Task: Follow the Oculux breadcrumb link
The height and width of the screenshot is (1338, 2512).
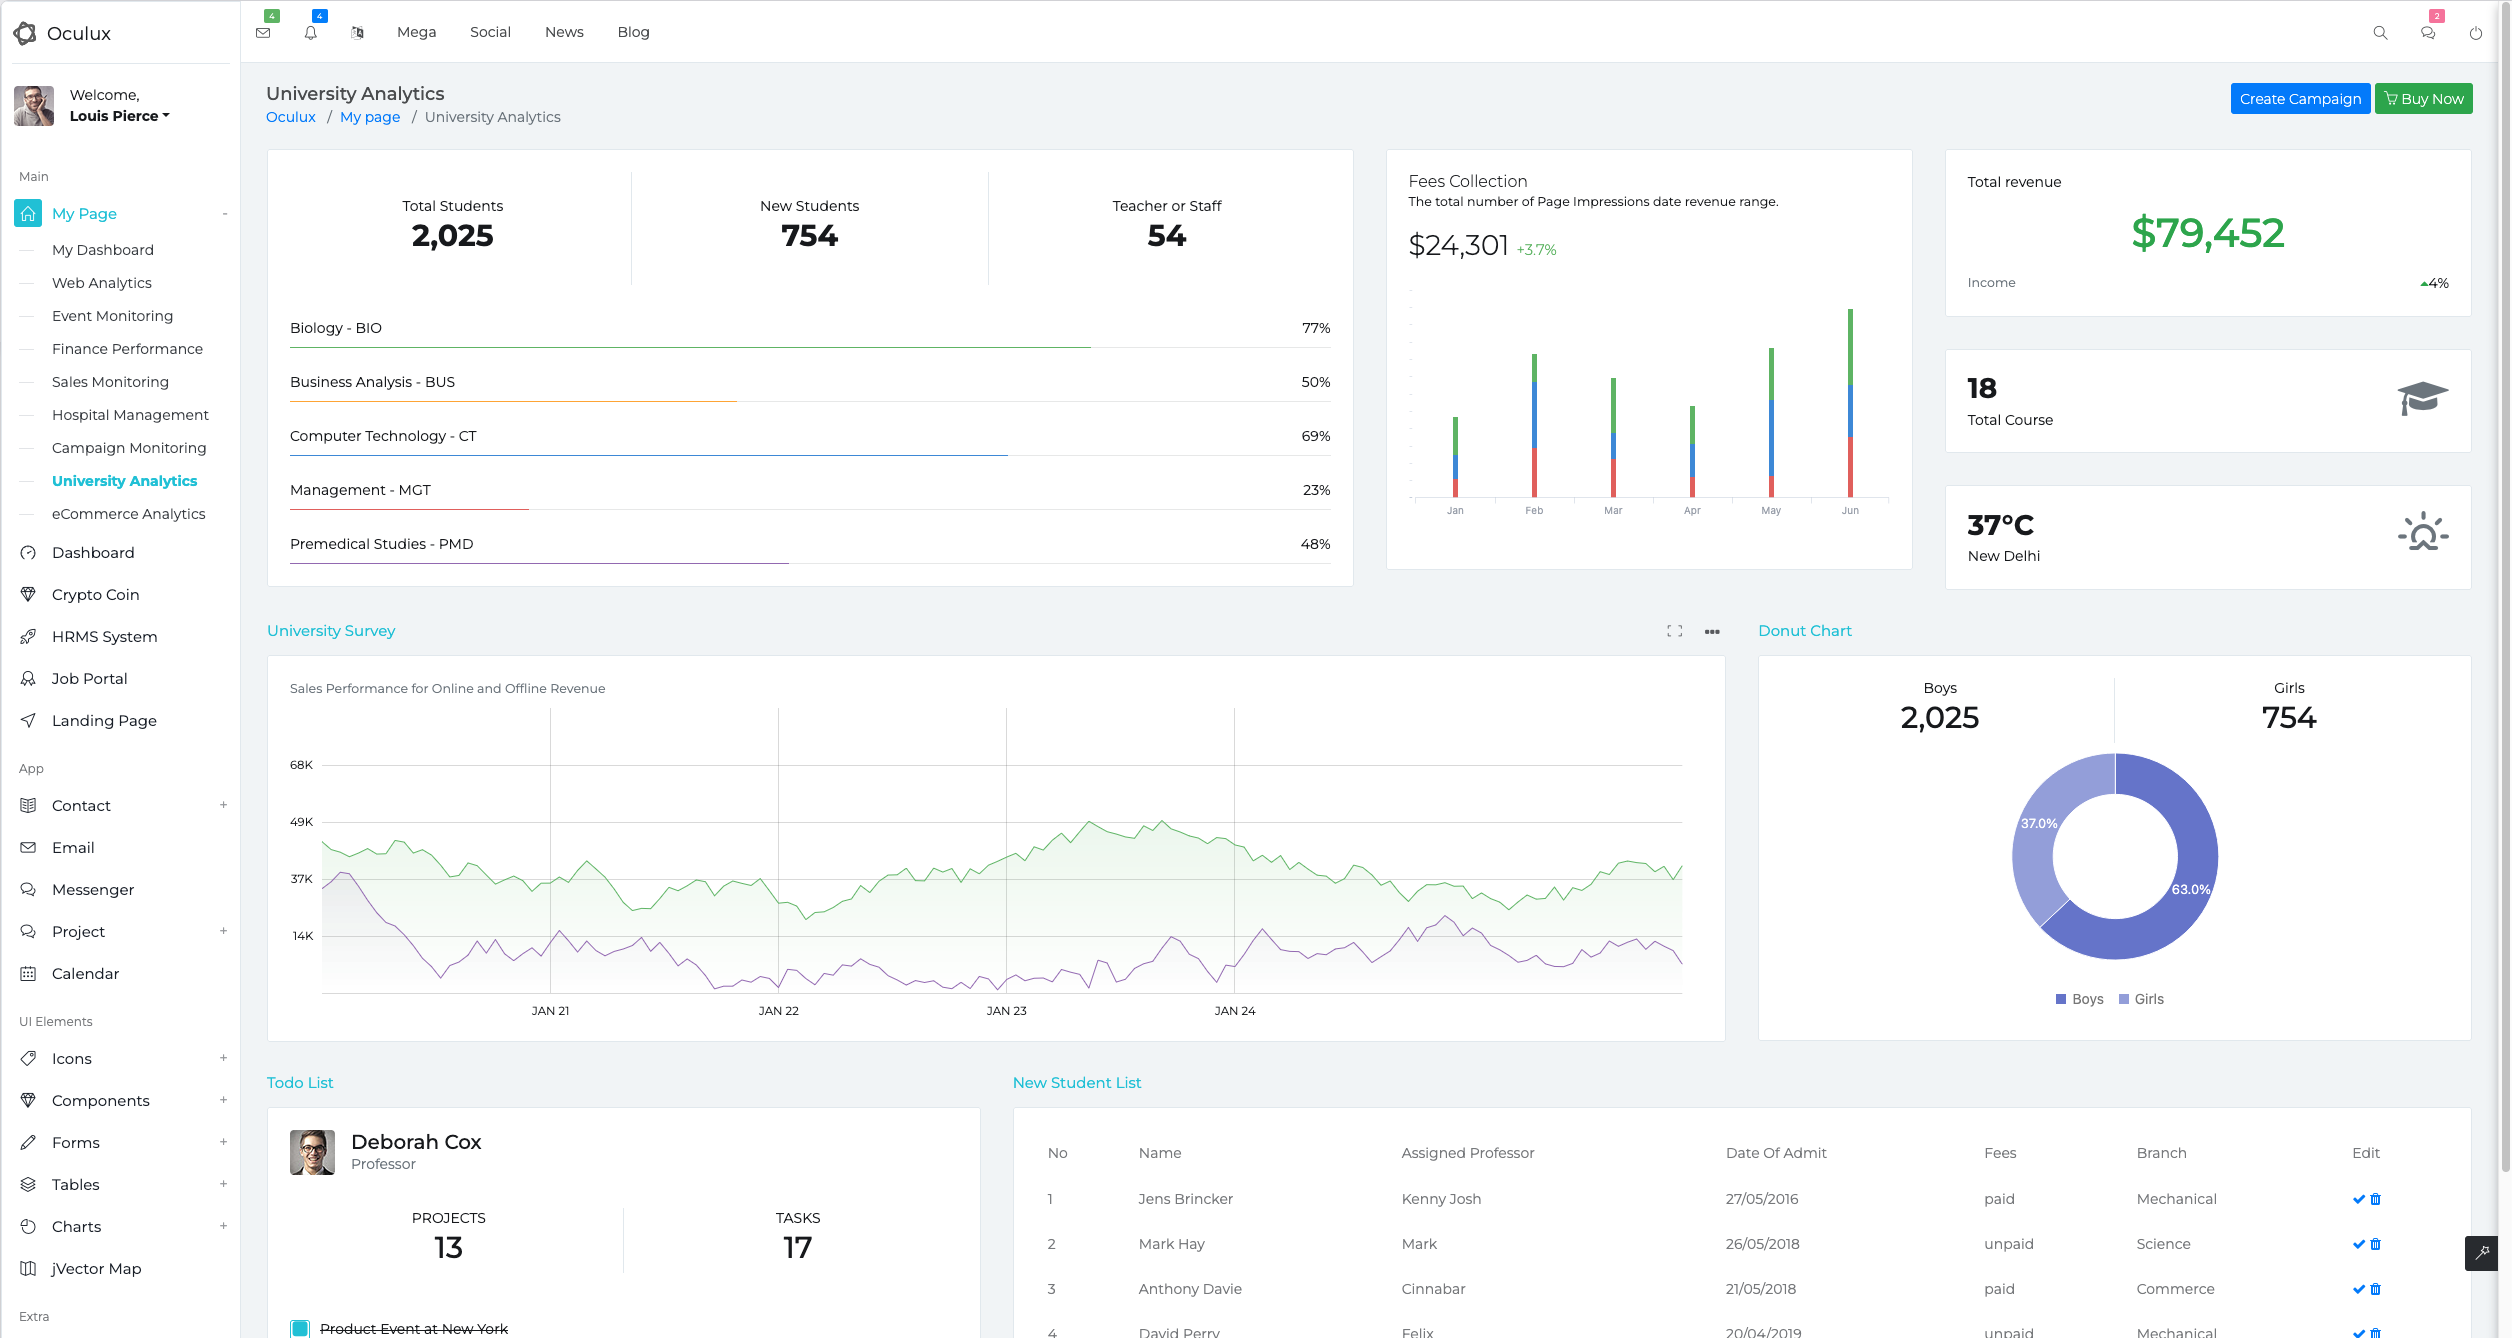Action: 291,117
